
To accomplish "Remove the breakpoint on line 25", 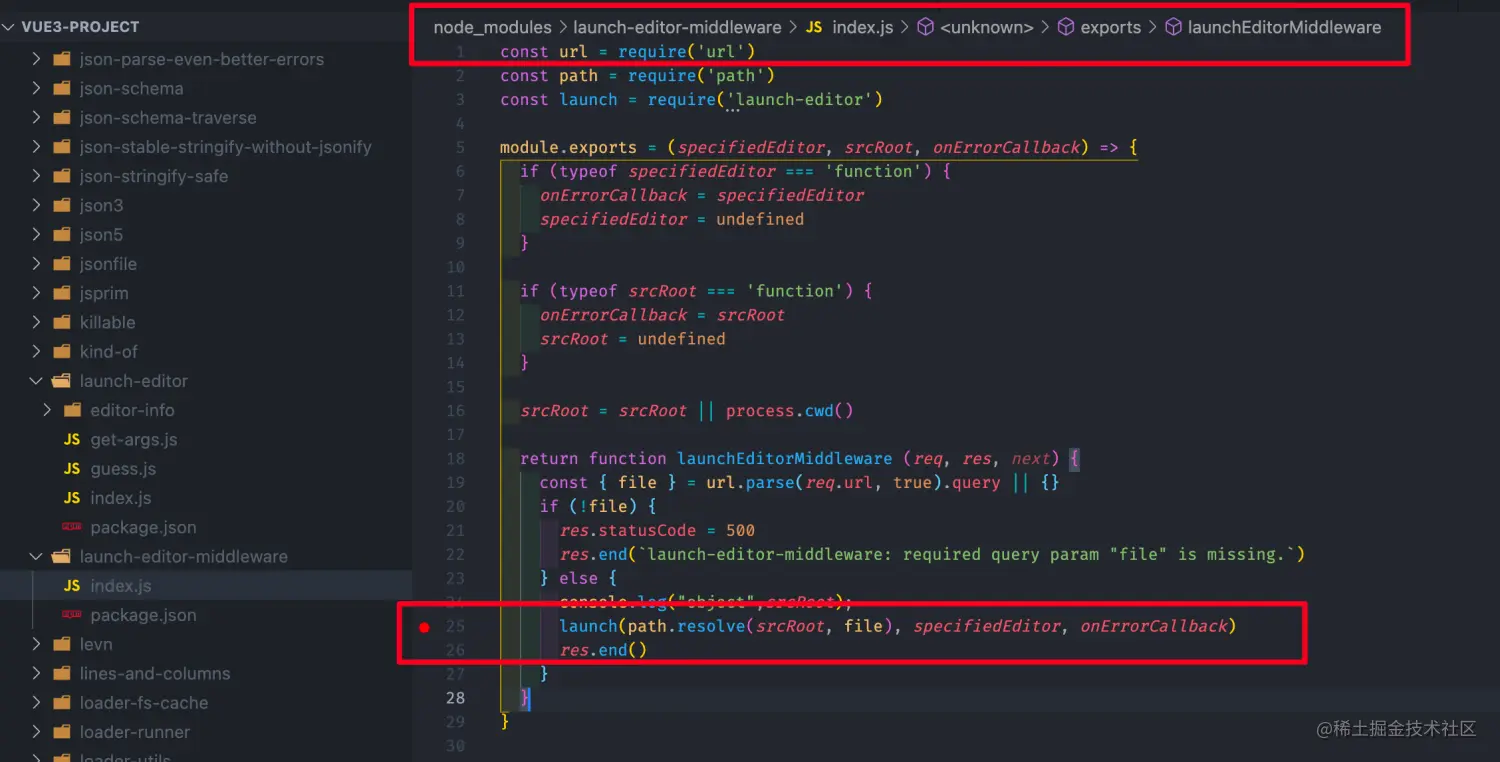I will point(424,627).
